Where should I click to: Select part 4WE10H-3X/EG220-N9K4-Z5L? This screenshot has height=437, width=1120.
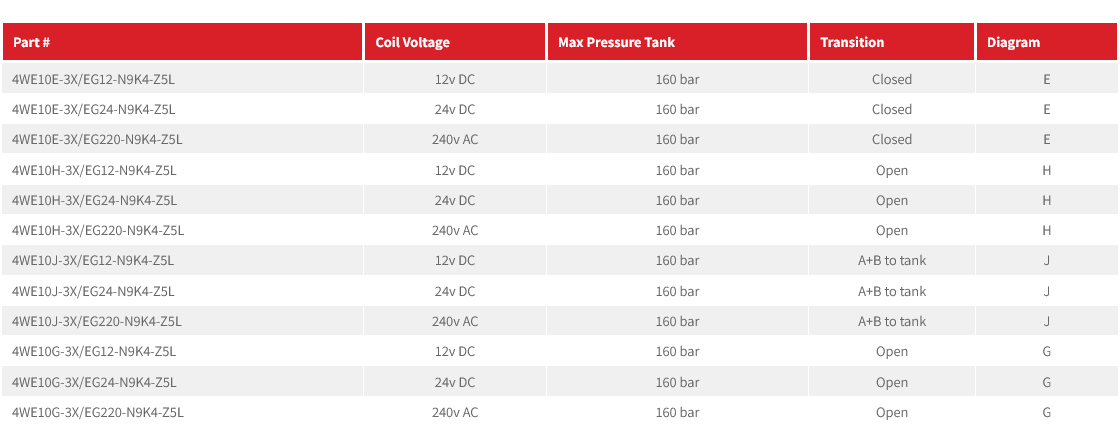pyautogui.click(x=98, y=230)
